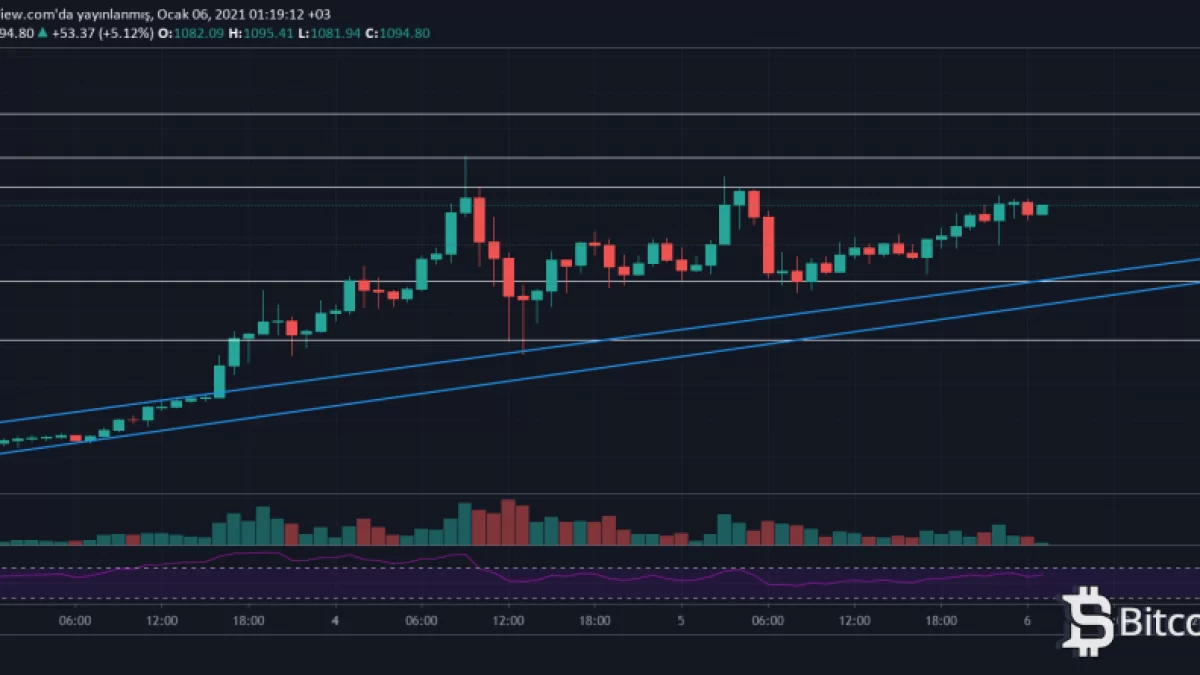This screenshot has width=1200, height=675.
Task: Click the tallest red volume bar
Action: pos(508,522)
